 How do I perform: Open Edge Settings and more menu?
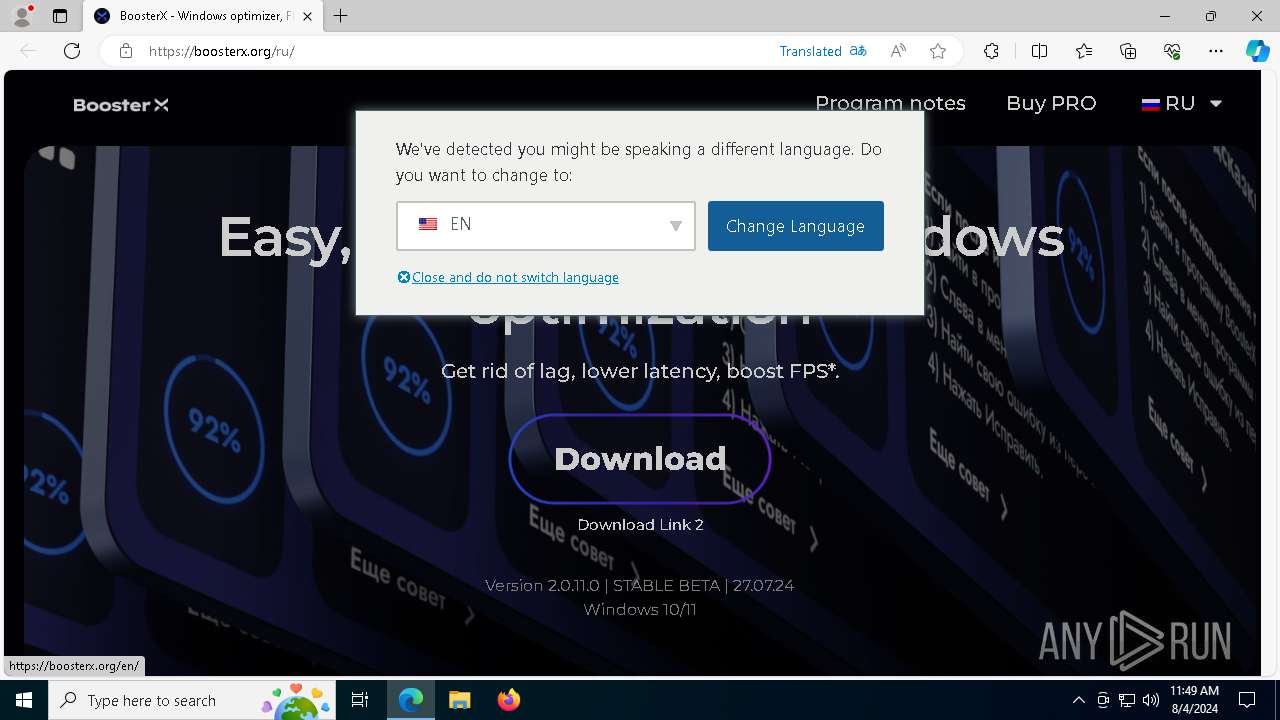[x=1216, y=51]
